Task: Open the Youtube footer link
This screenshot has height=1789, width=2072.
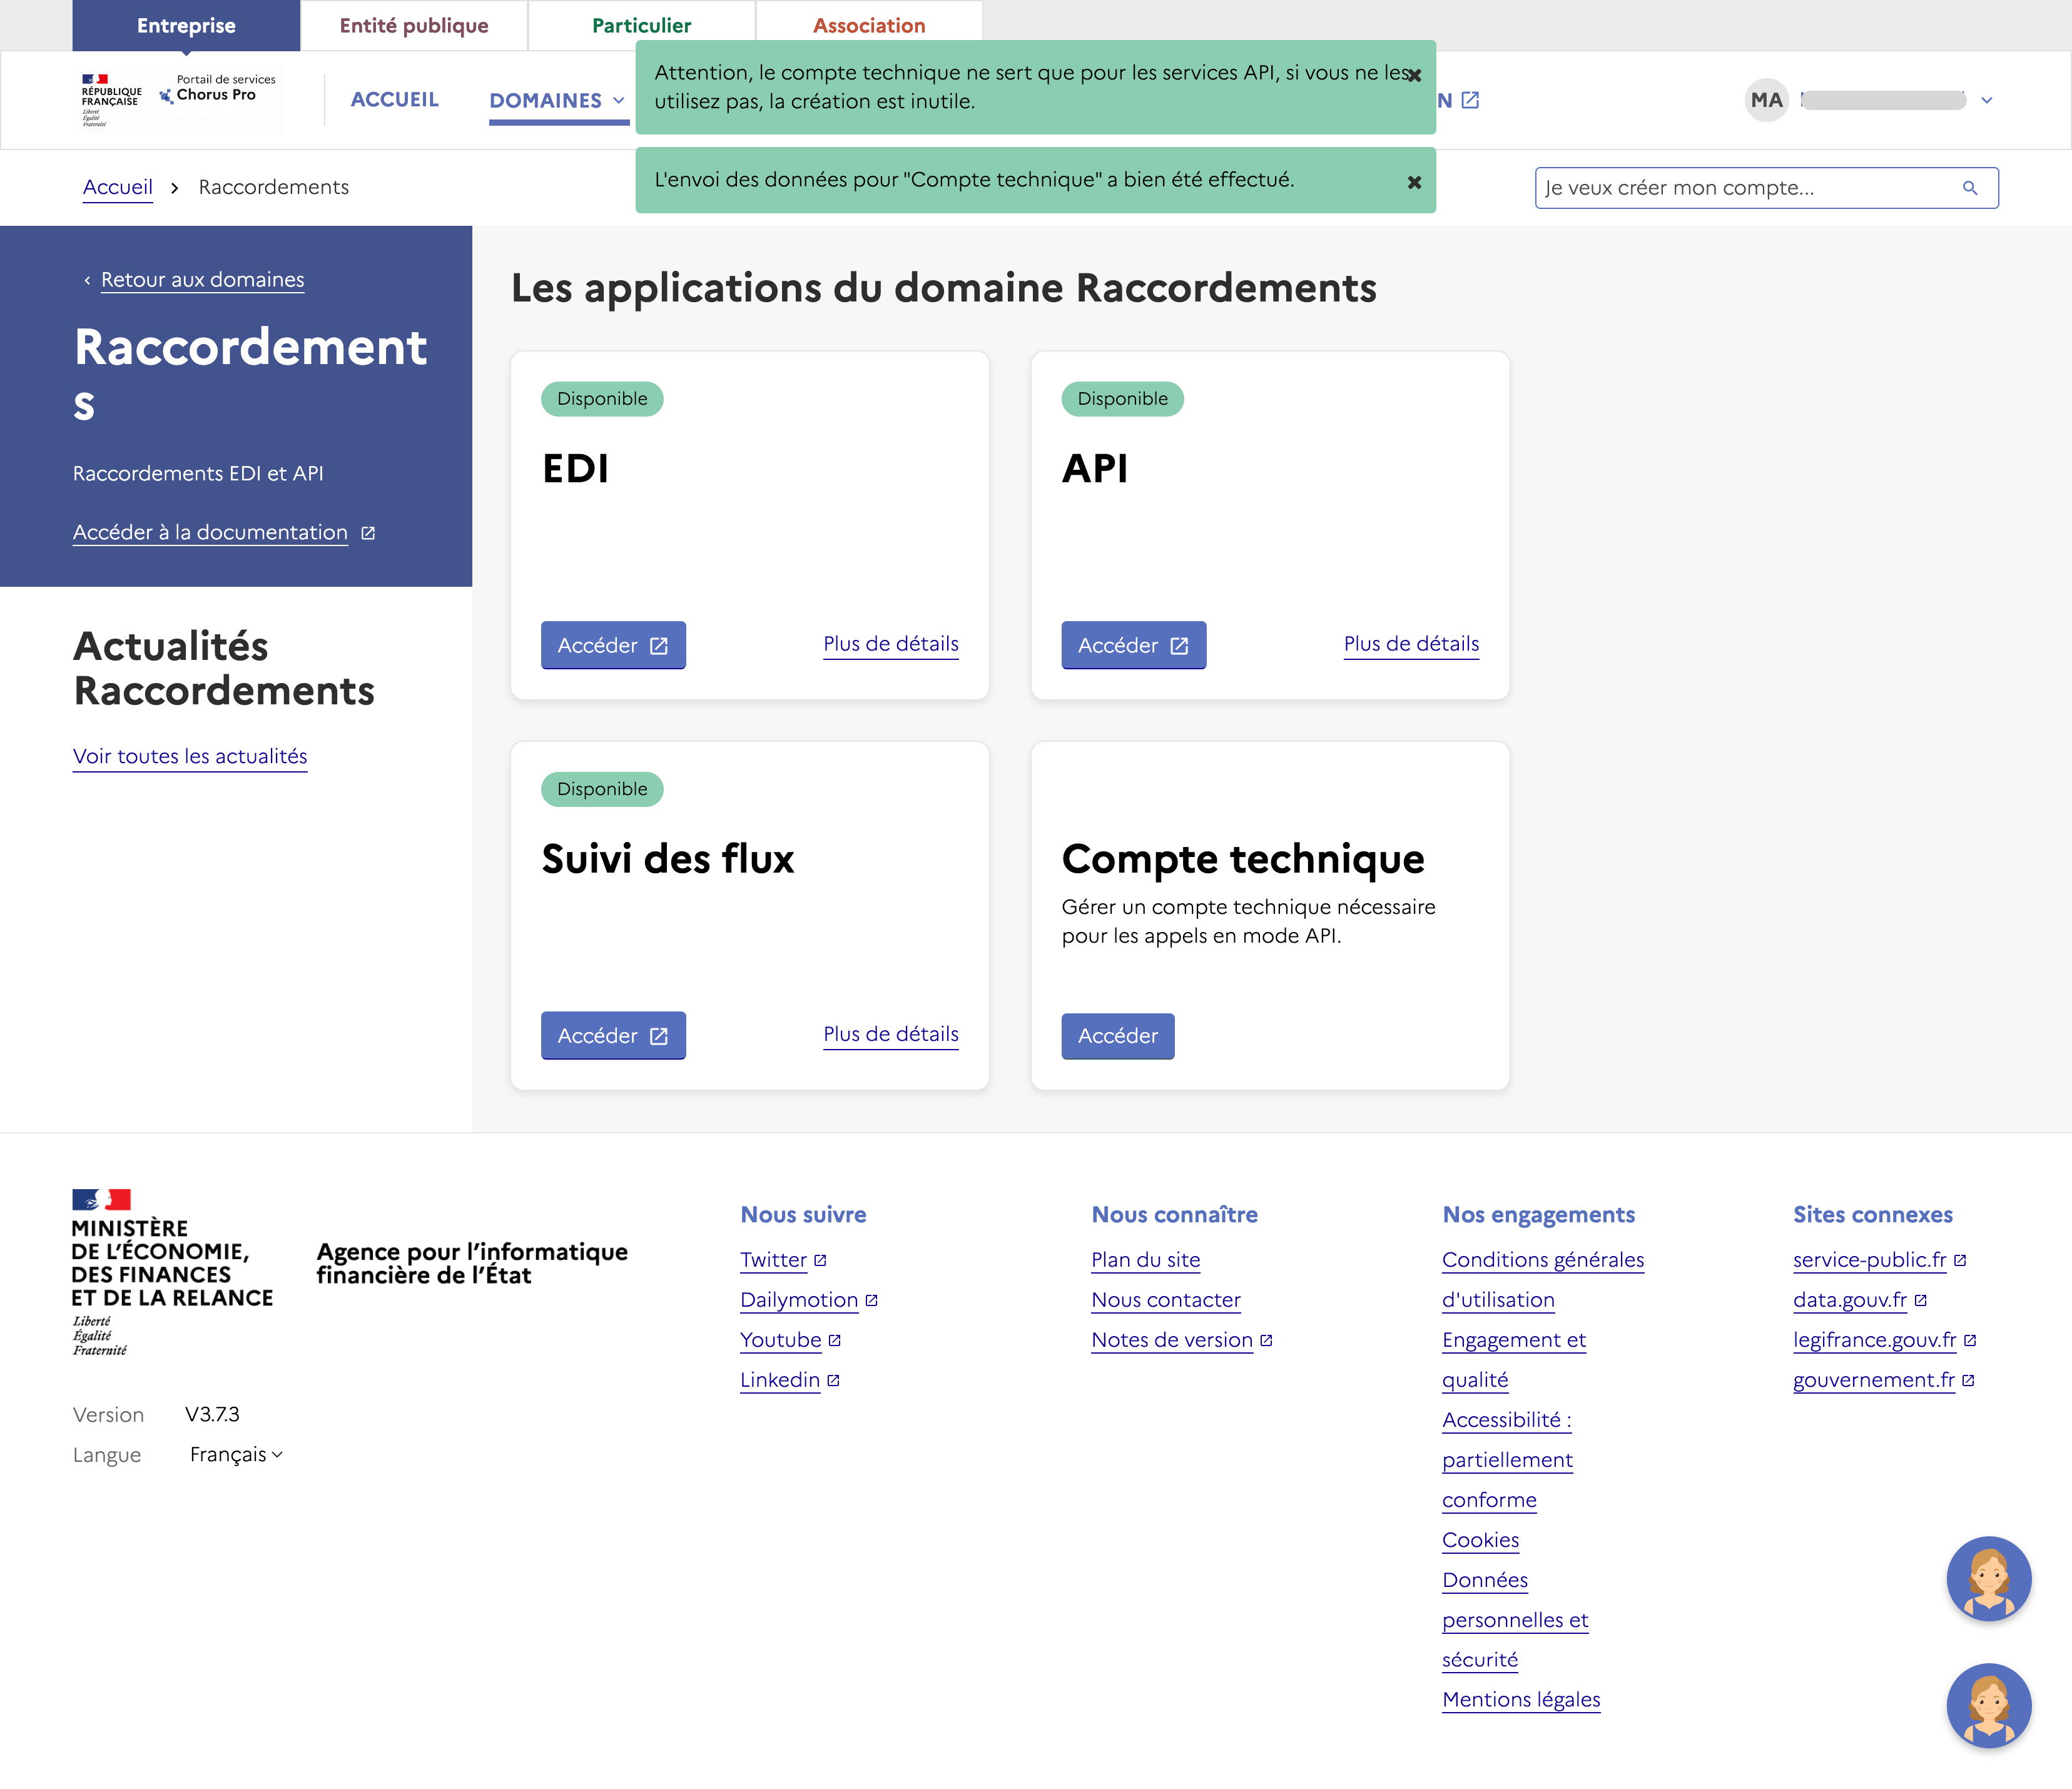Action: tap(780, 1340)
